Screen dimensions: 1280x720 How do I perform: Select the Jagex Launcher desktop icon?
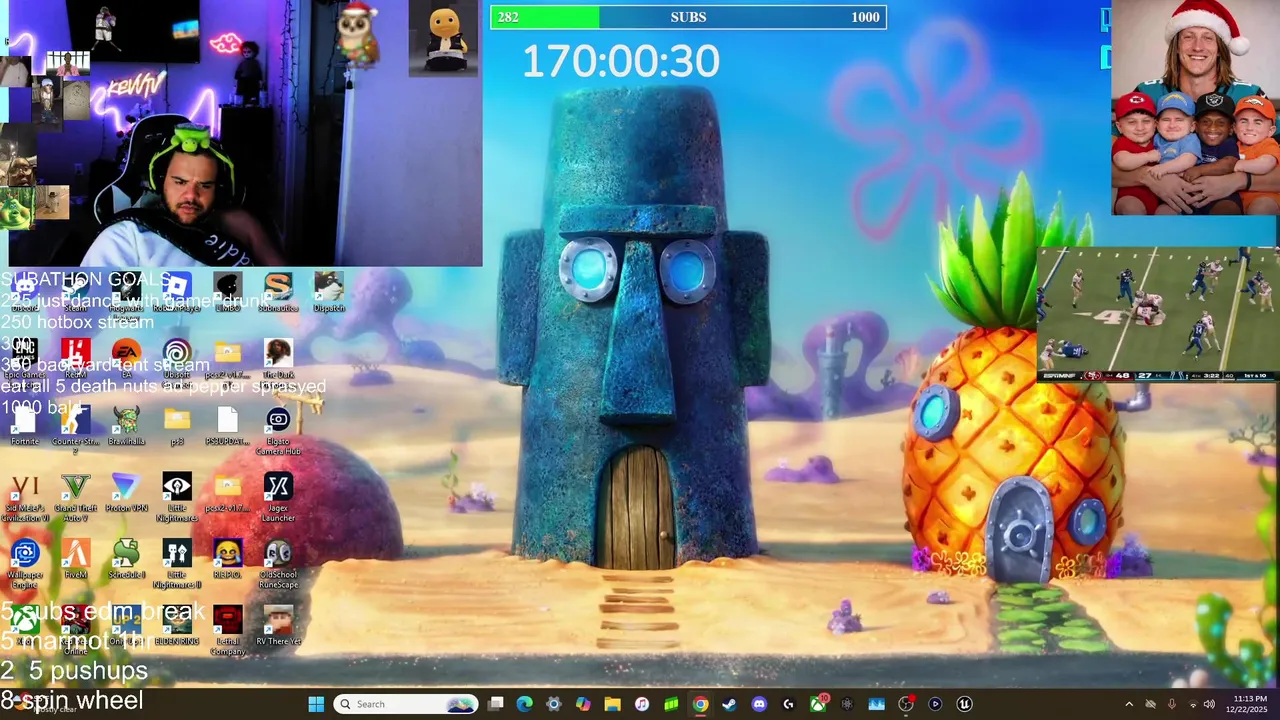point(278,497)
